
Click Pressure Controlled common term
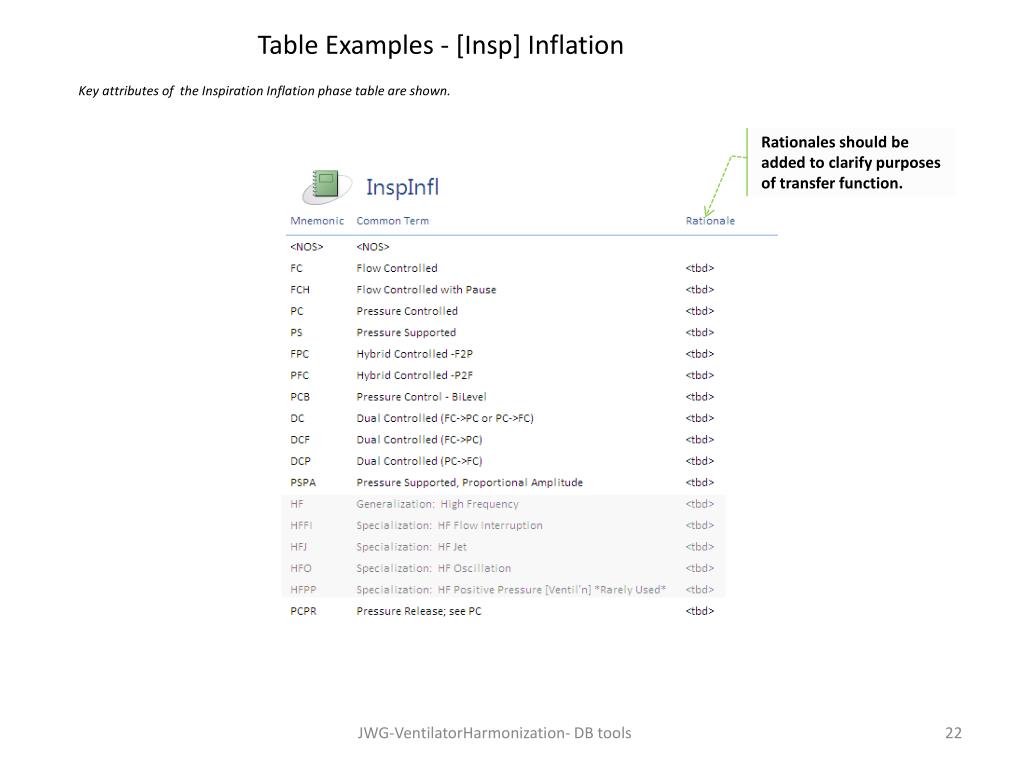(x=407, y=312)
